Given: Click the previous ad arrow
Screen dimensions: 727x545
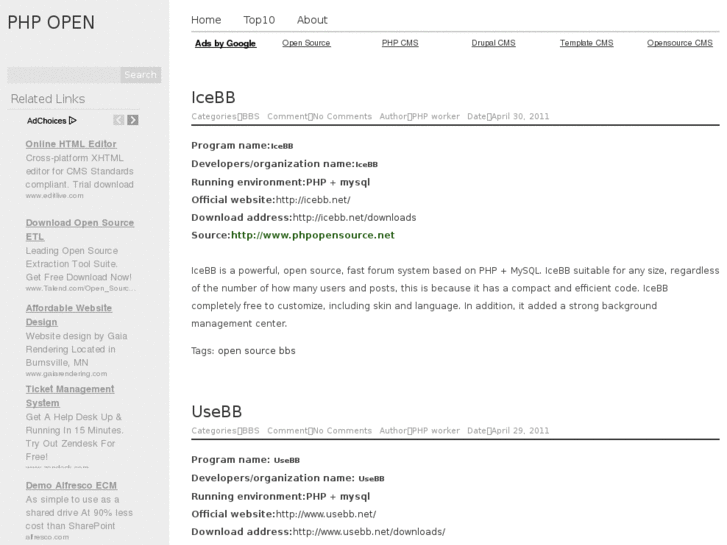Looking at the screenshot, I should coord(118,120).
